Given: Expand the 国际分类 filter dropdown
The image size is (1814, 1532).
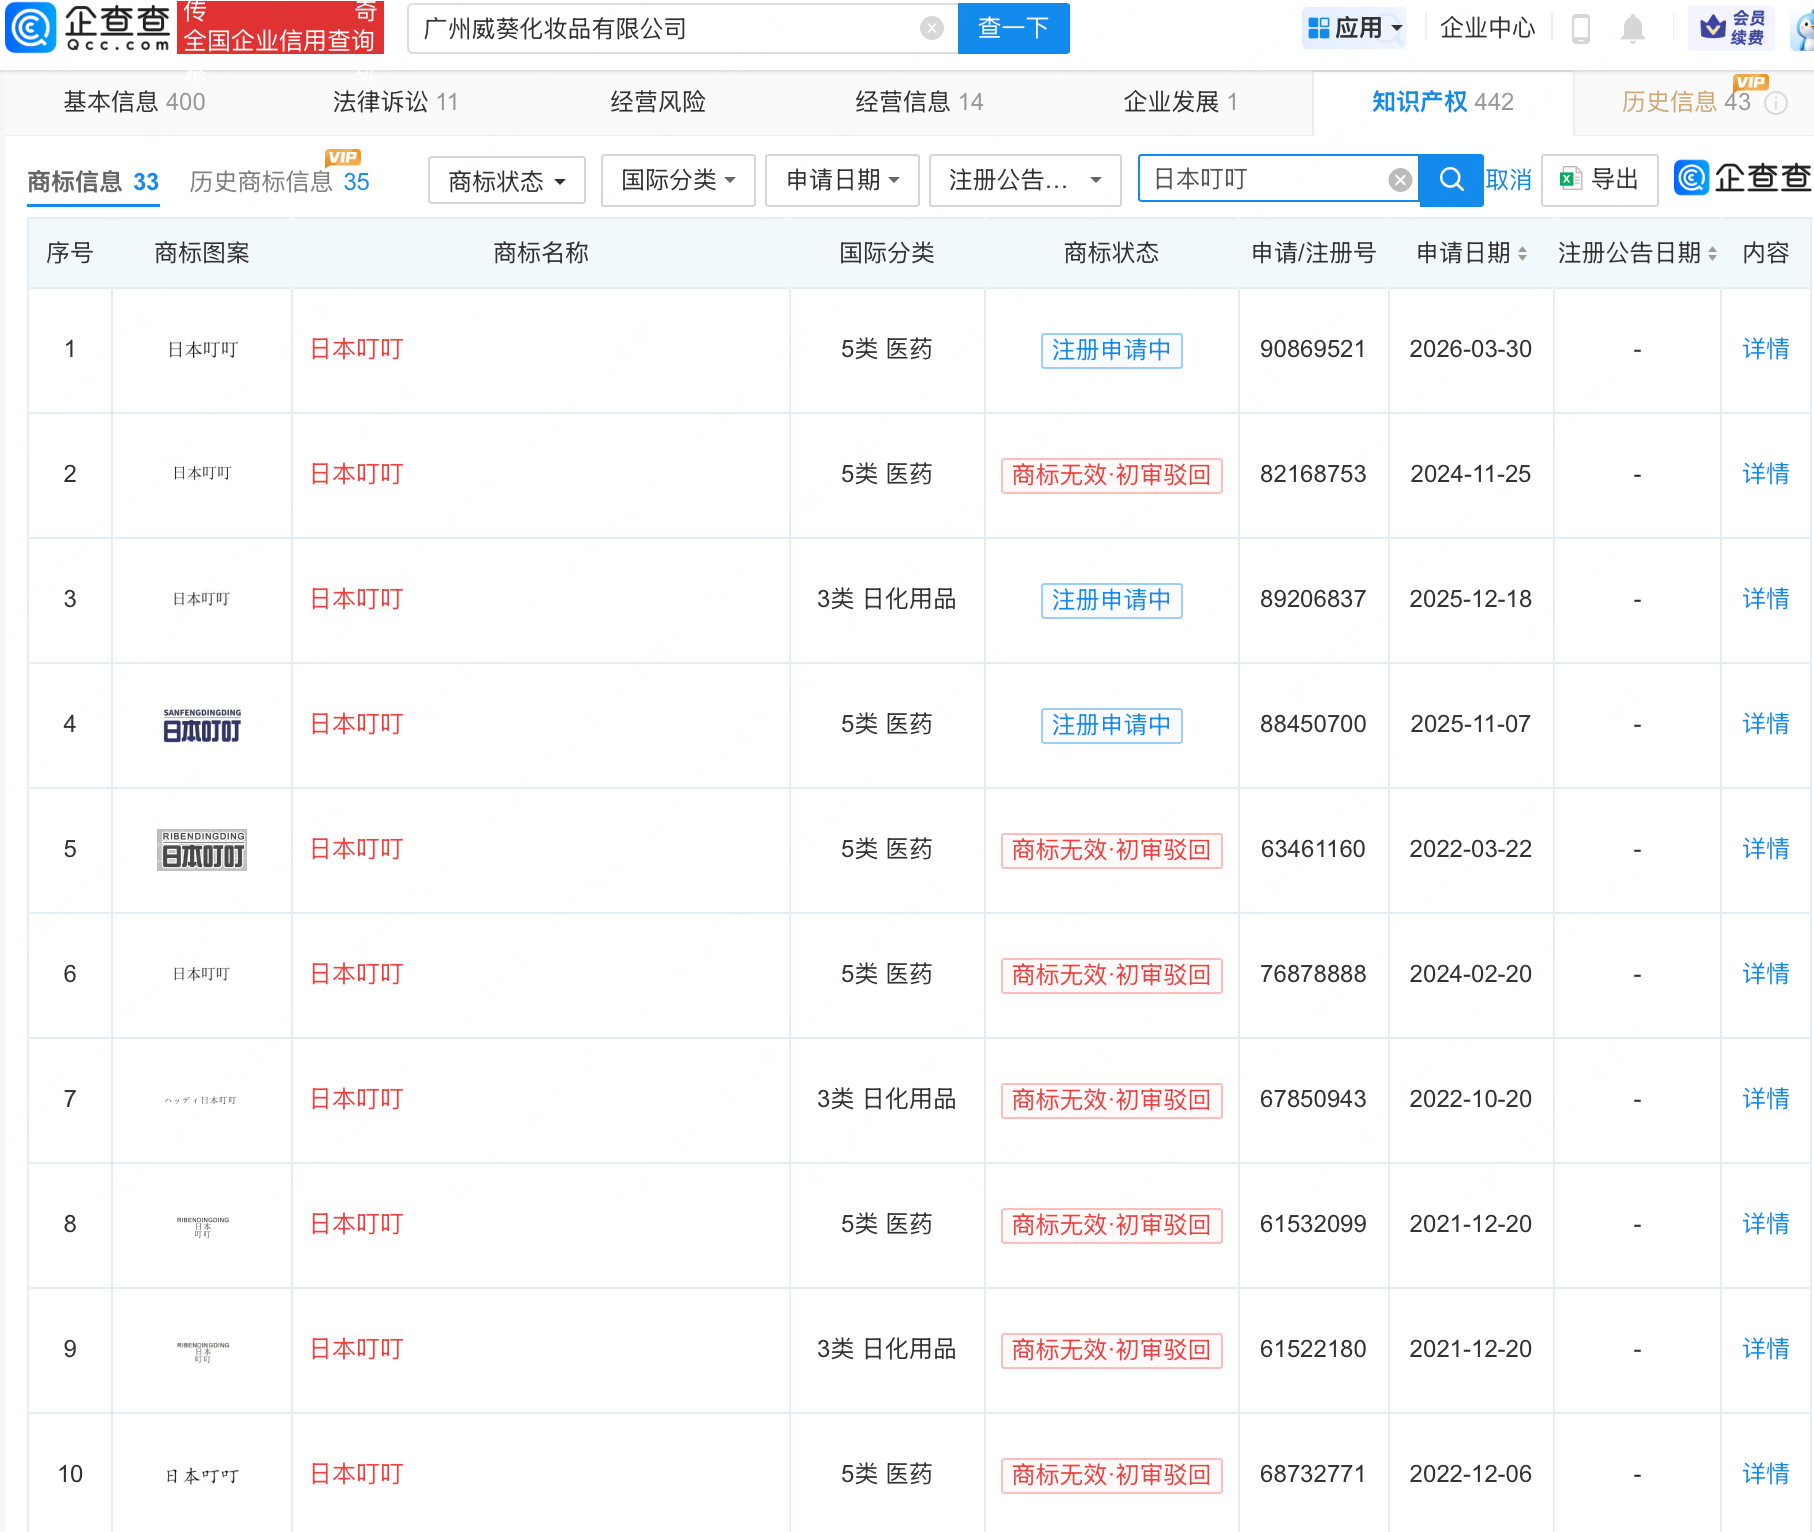Looking at the screenshot, I should tap(678, 180).
